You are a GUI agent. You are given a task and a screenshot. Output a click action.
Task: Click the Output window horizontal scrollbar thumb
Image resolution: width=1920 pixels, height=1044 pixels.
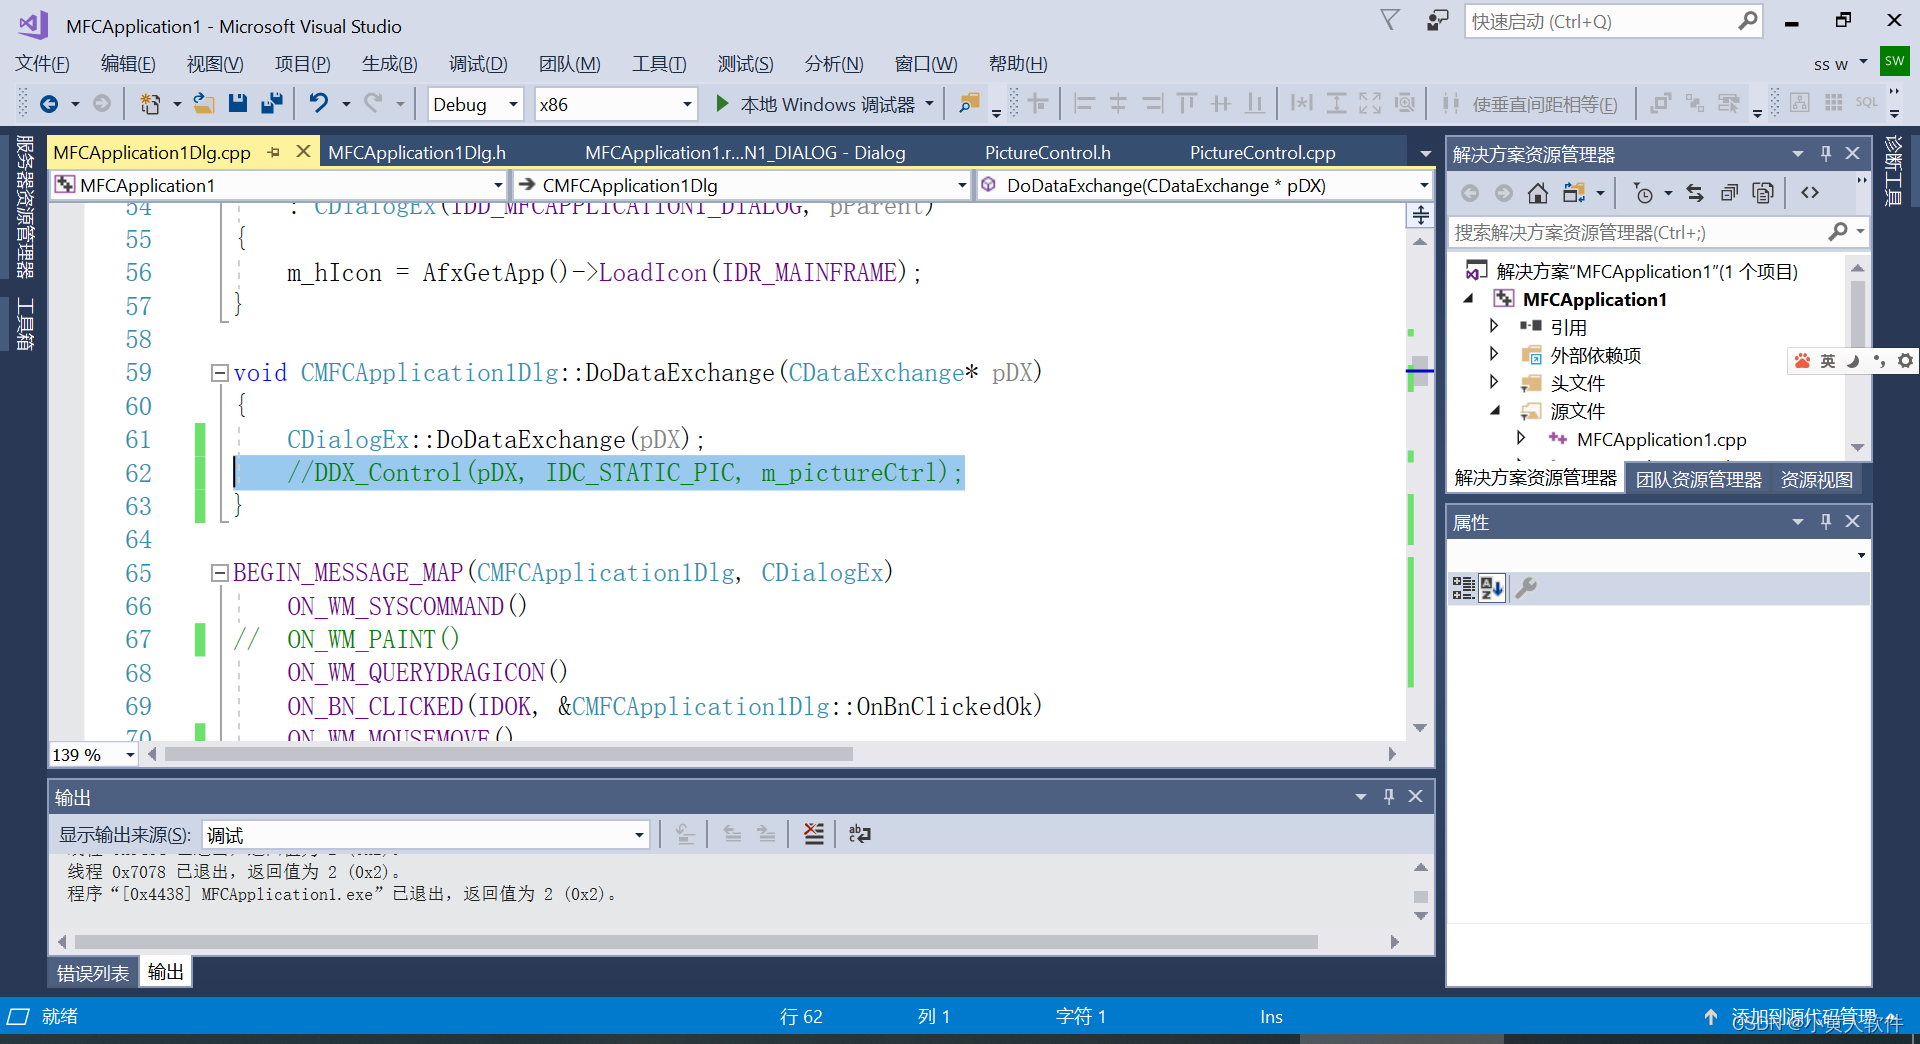[696, 941]
